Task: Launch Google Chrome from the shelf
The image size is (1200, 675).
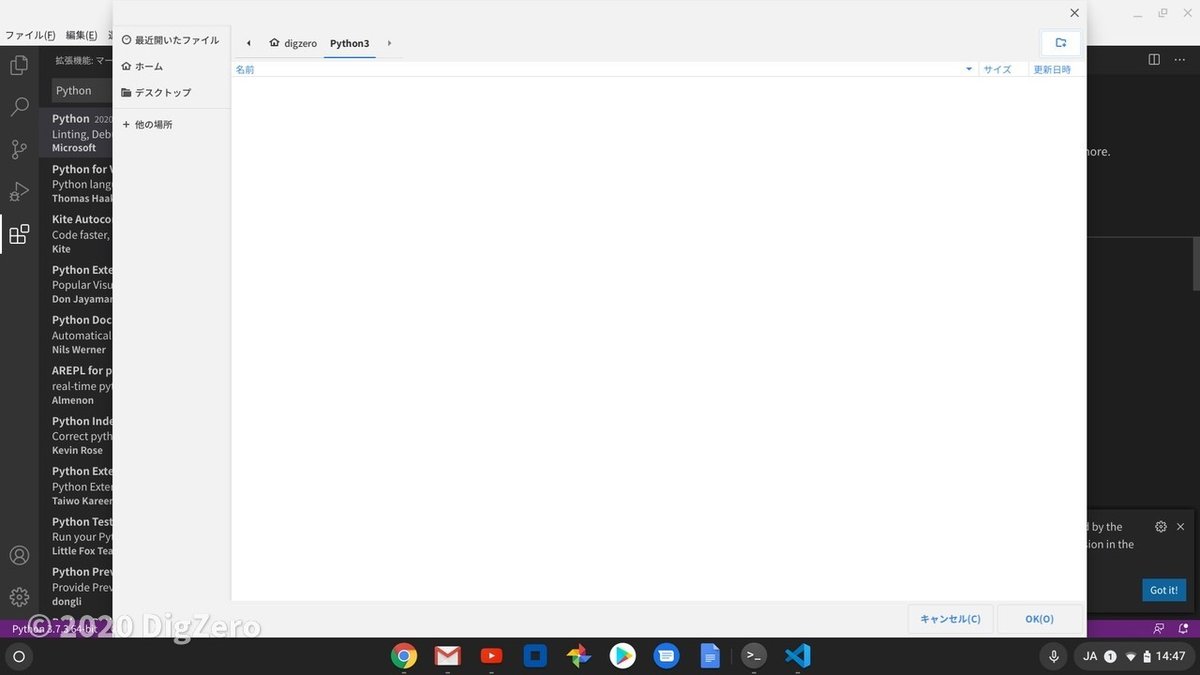Action: [x=404, y=656]
